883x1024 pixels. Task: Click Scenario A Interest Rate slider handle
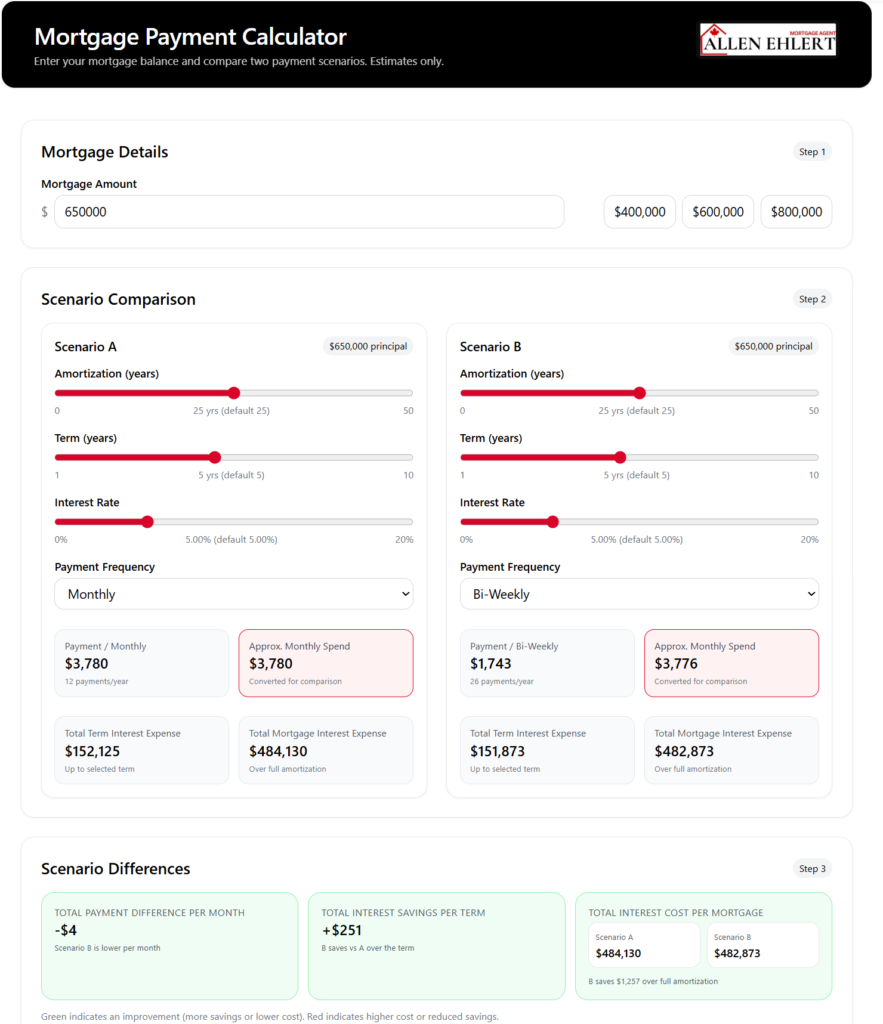(x=148, y=522)
